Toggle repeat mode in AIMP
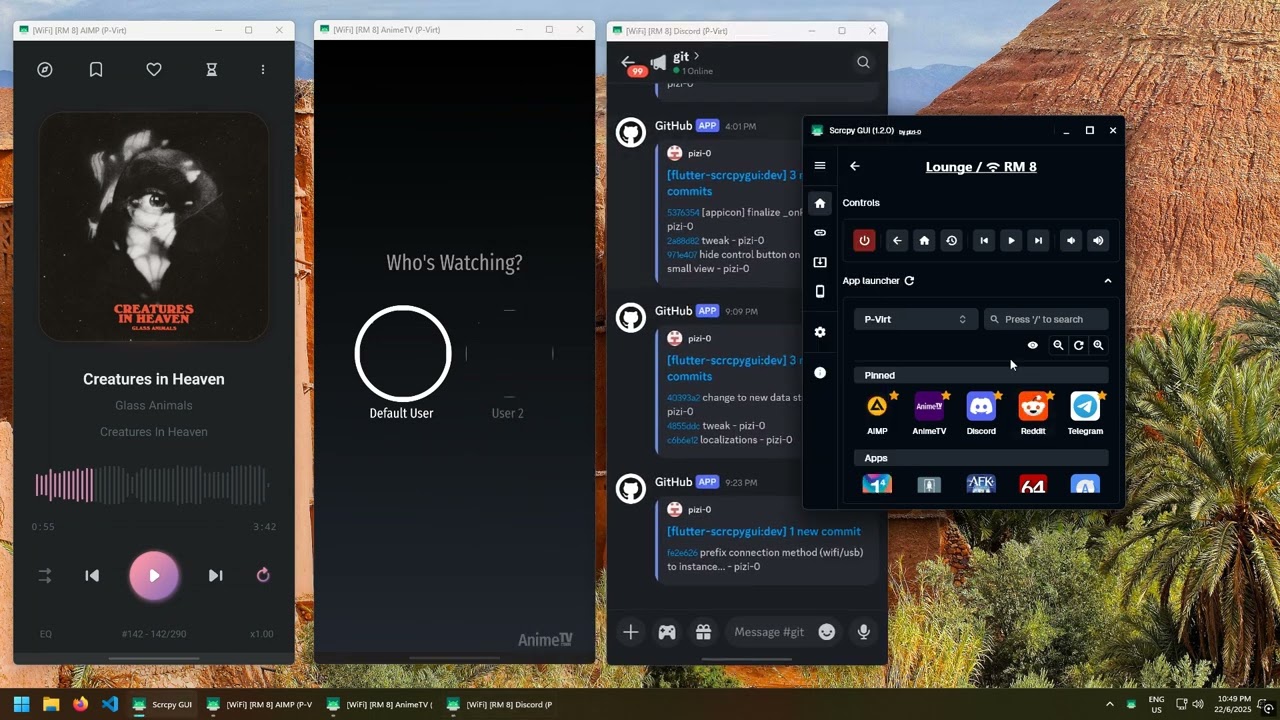This screenshot has height=720, width=1280. click(x=263, y=575)
